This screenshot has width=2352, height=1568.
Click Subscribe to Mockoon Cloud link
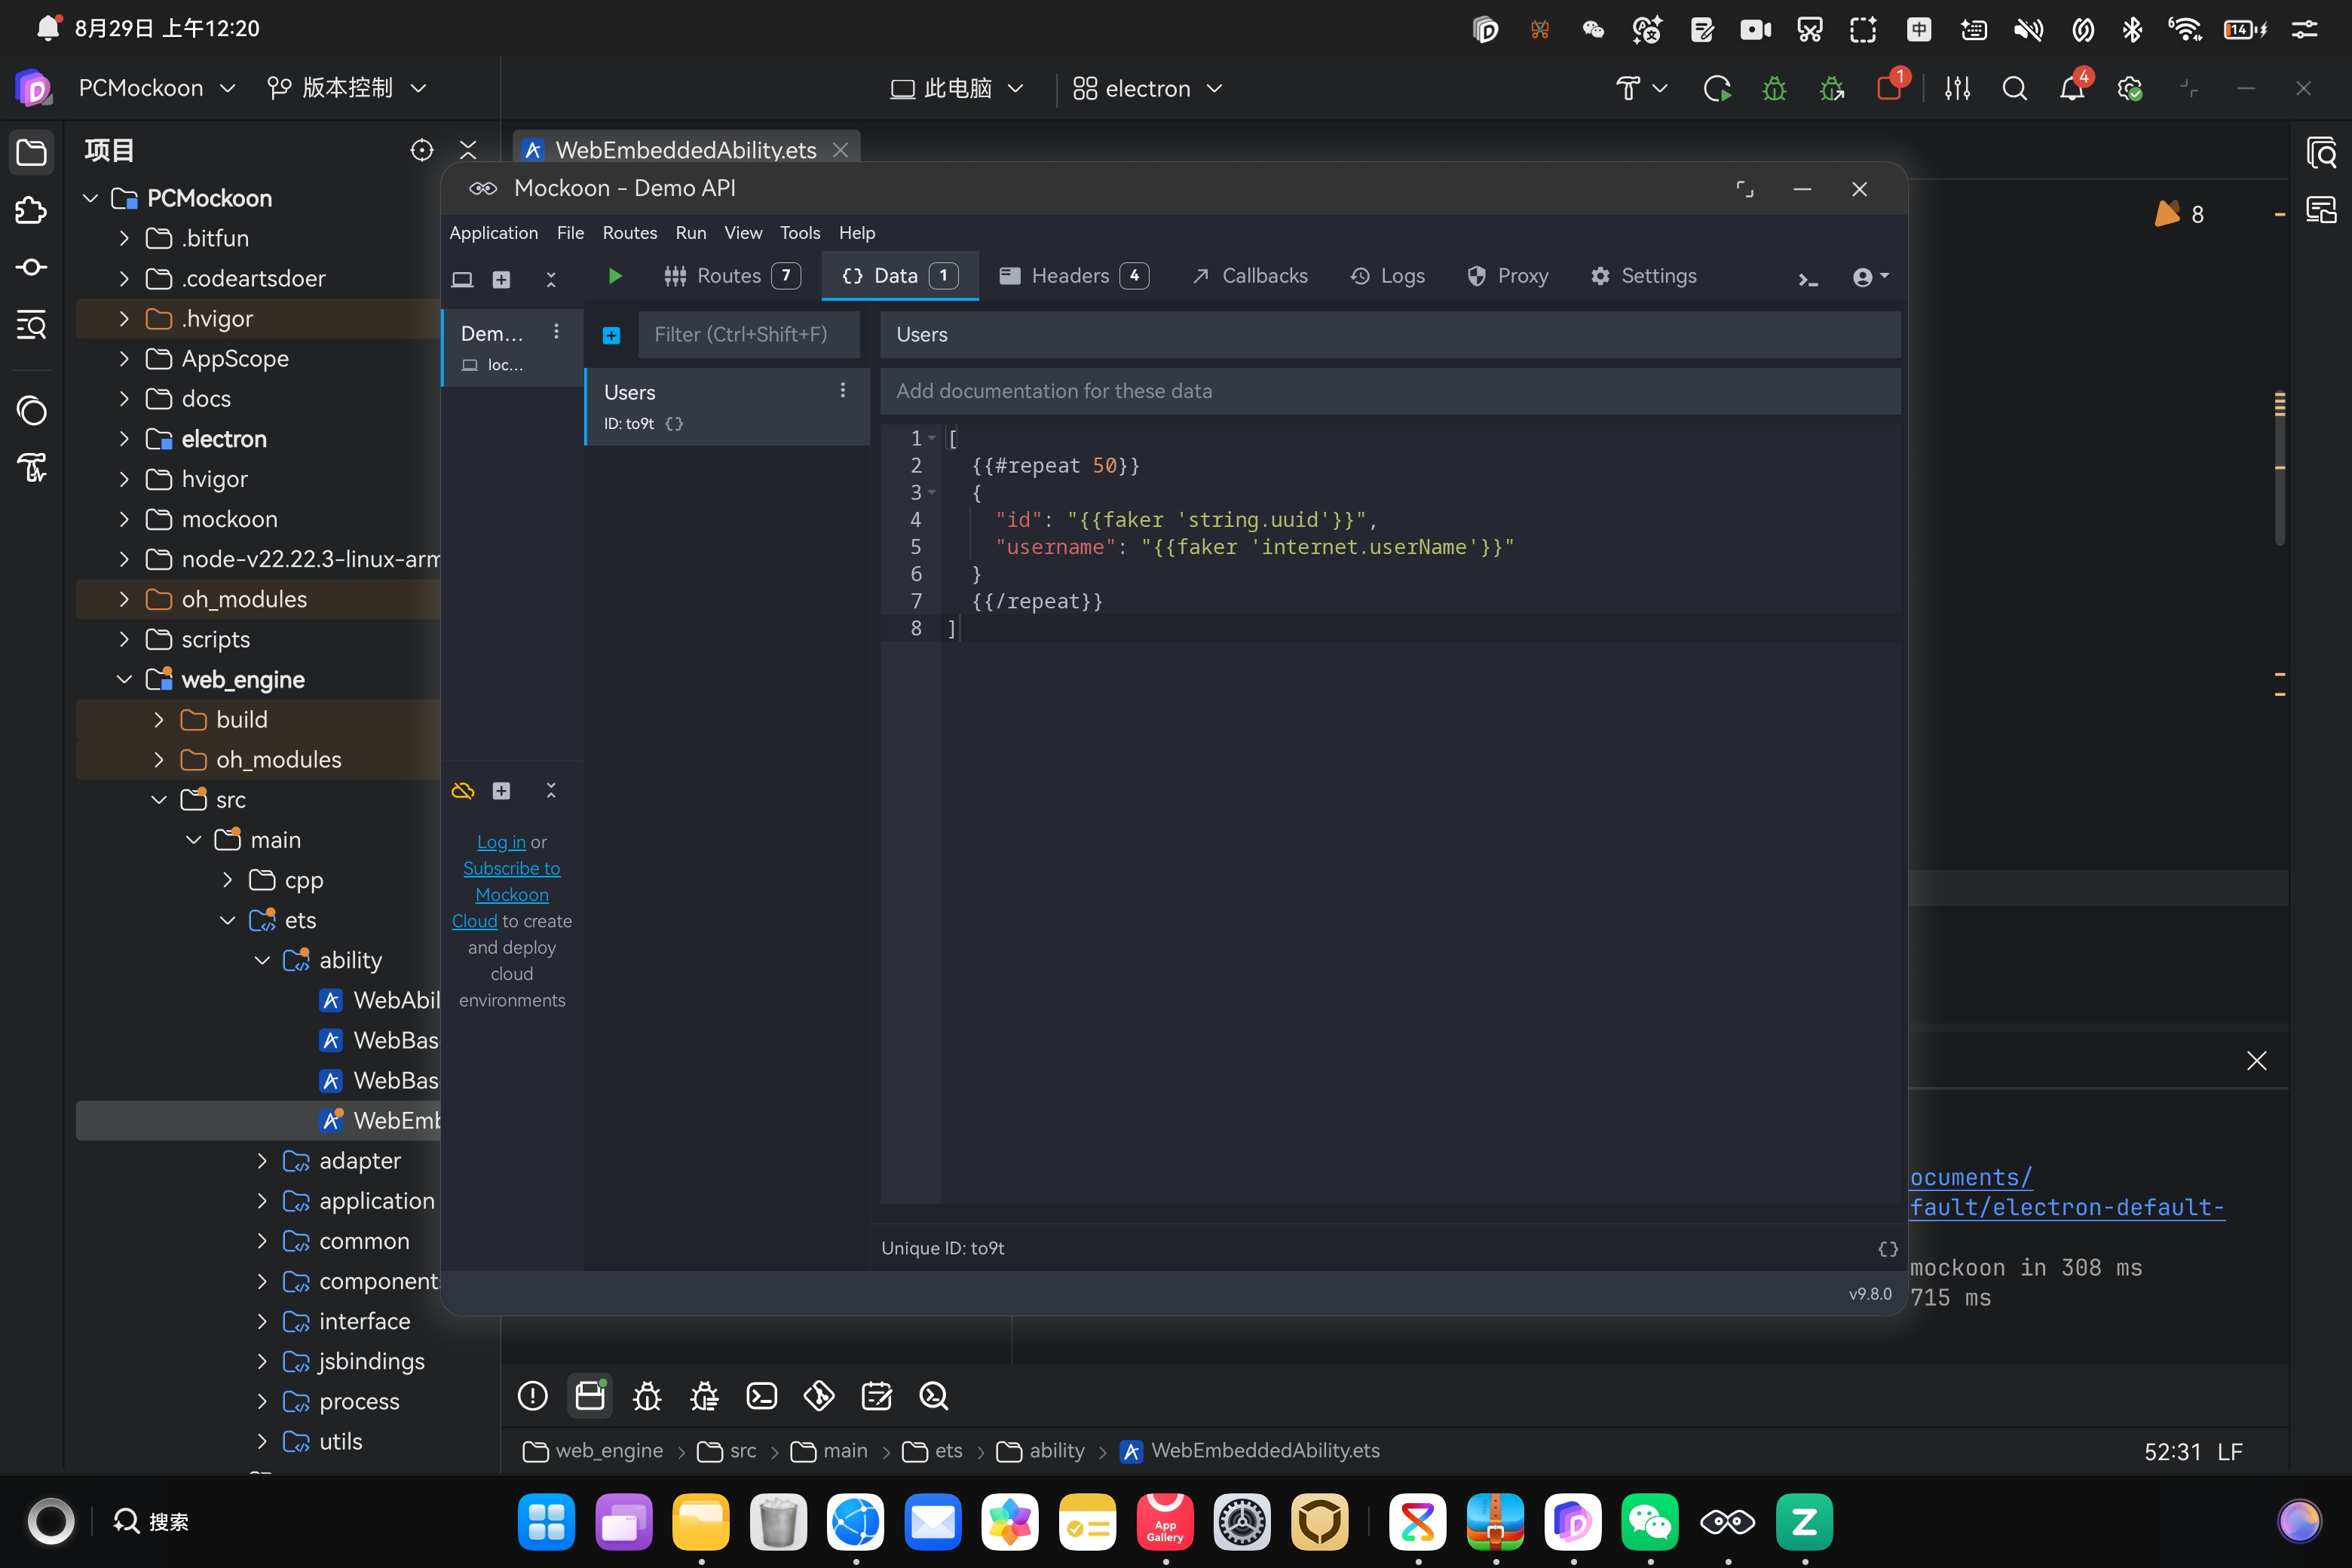[511, 895]
